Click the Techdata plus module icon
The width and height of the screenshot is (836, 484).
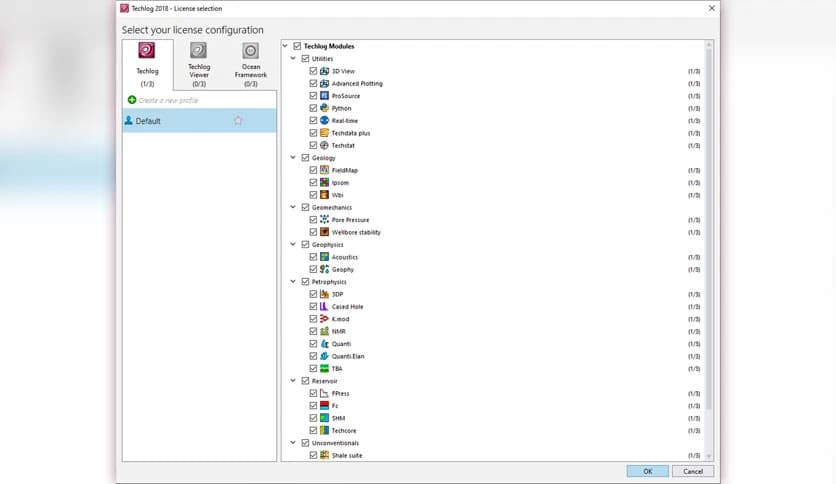pyautogui.click(x=324, y=133)
